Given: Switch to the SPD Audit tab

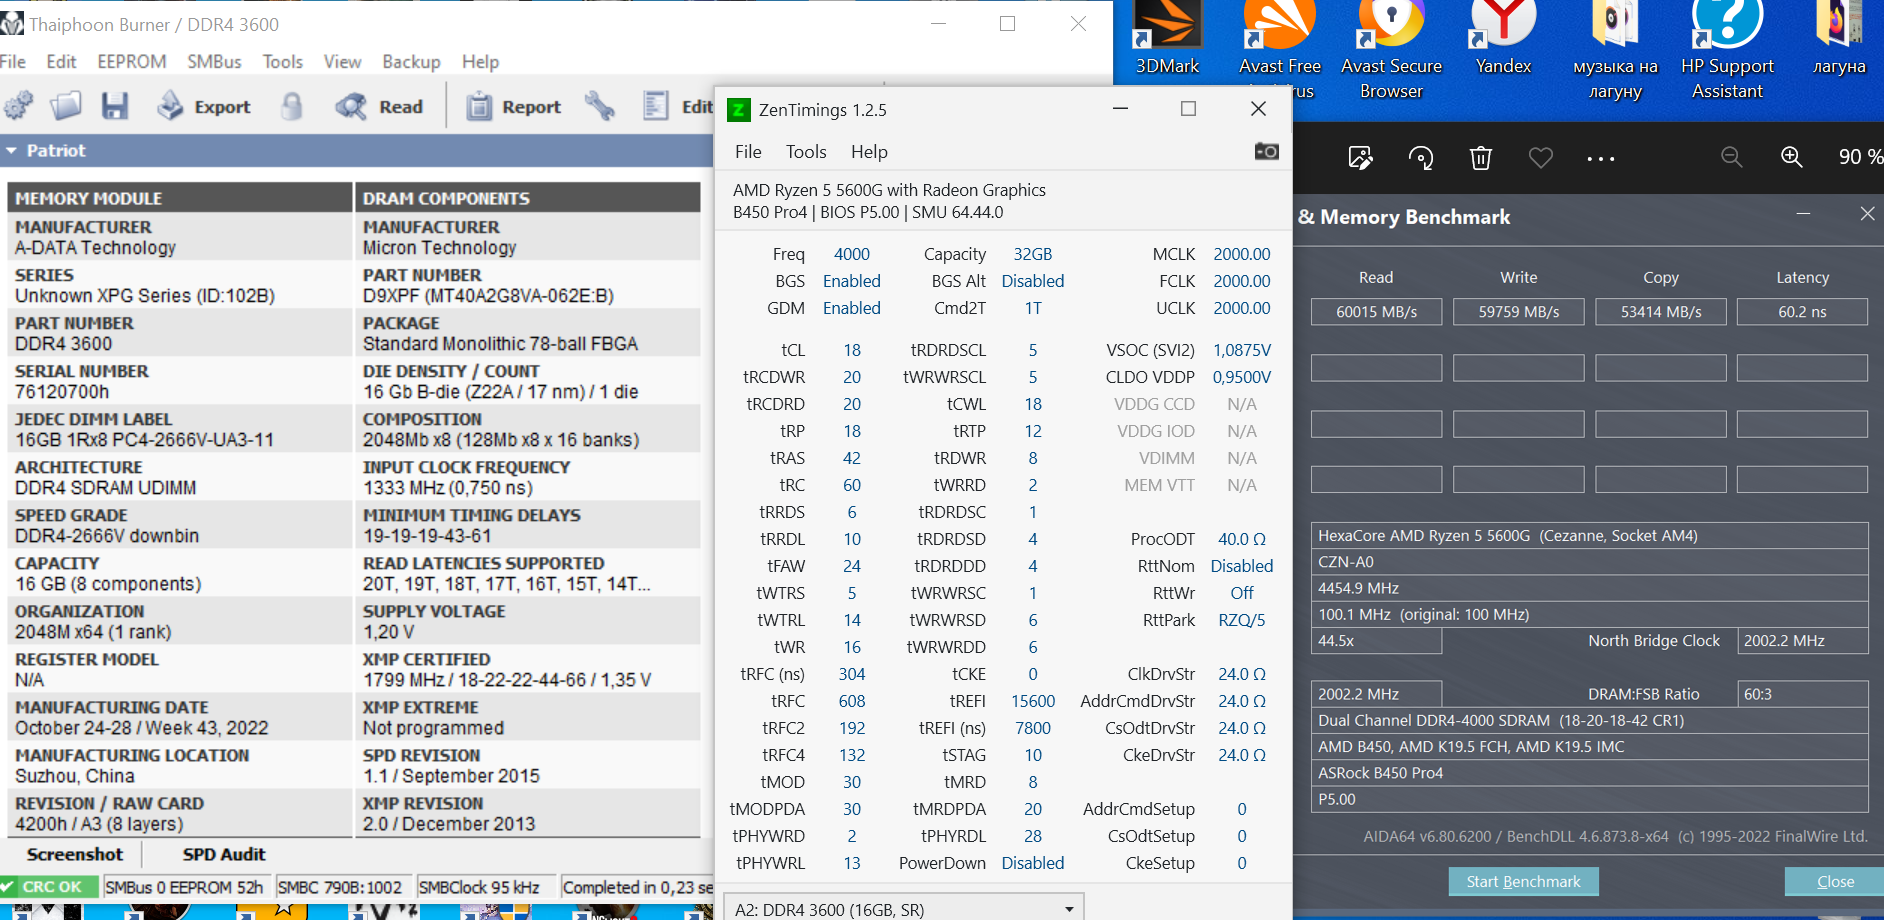Looking at the screenshot, I should coord(224,855).
